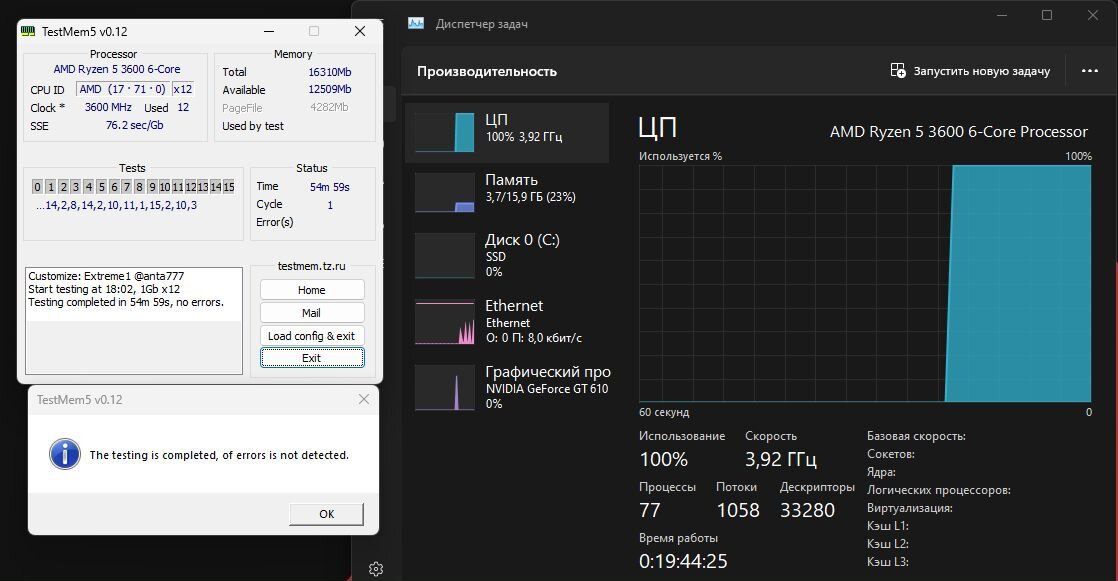Close the TestMem5 result dialog
Screen dimensions: 1118x581
[364, 399]
